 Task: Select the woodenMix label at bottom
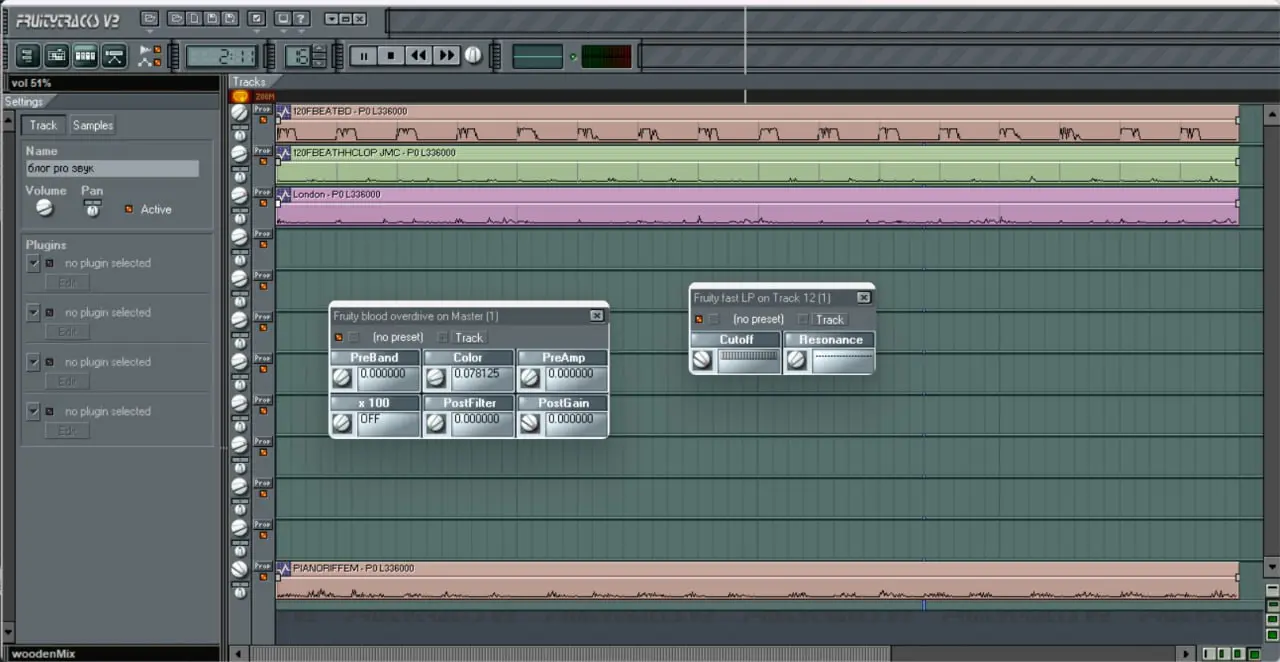[x=43, y=653]
